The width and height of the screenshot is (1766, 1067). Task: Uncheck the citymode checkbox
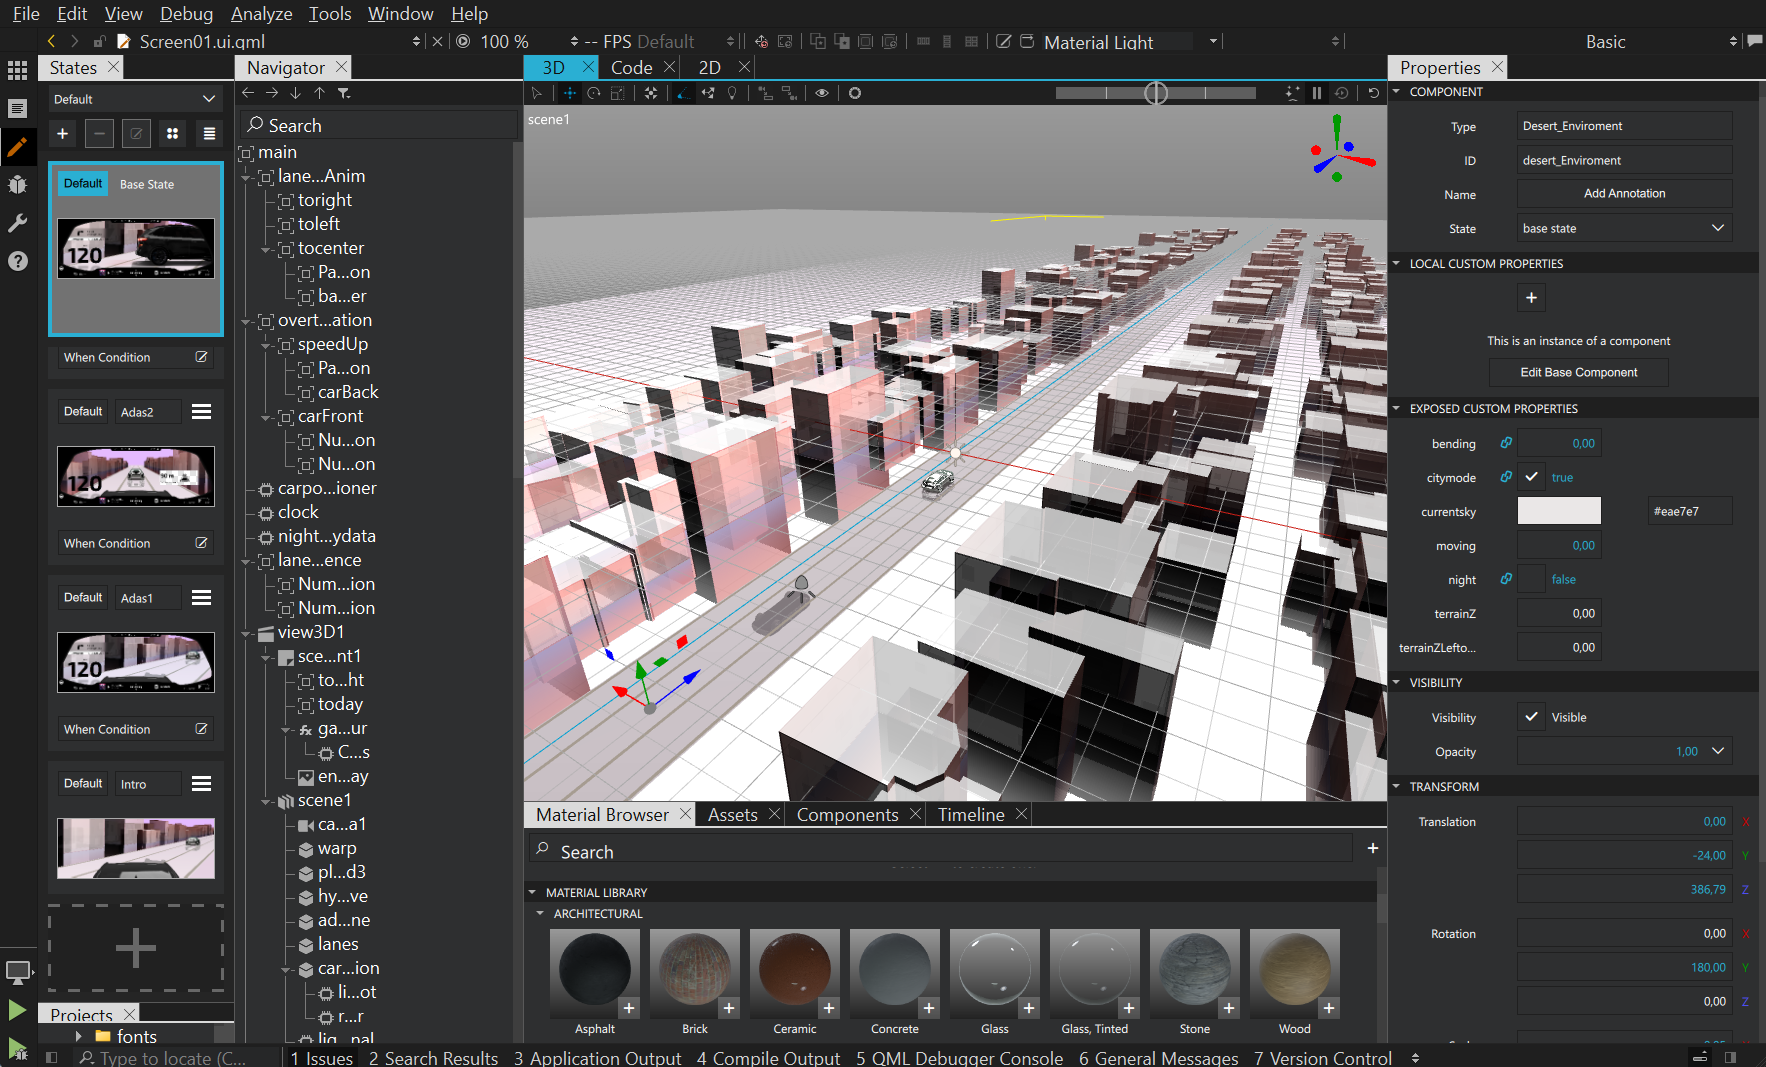point(1531,477)
